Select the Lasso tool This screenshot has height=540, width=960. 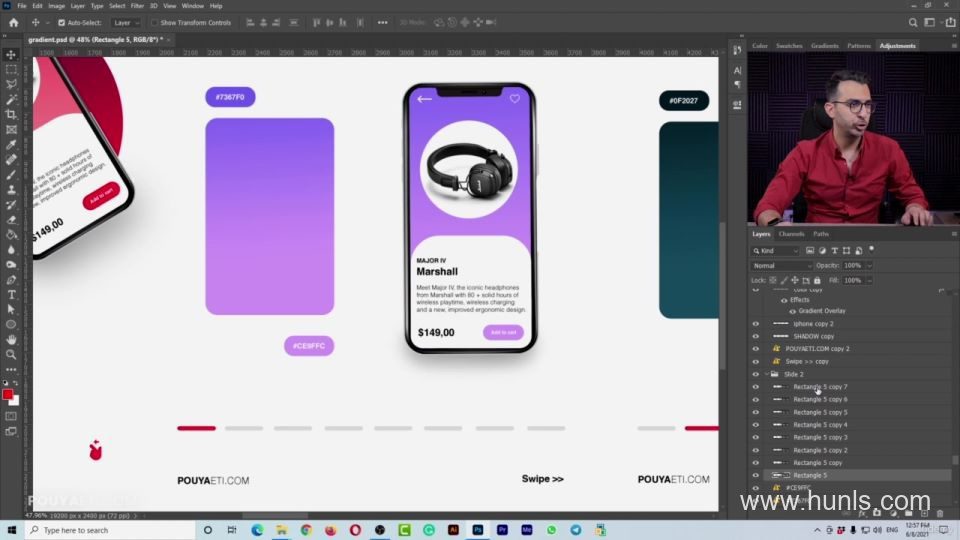click(x=11, y=84)
